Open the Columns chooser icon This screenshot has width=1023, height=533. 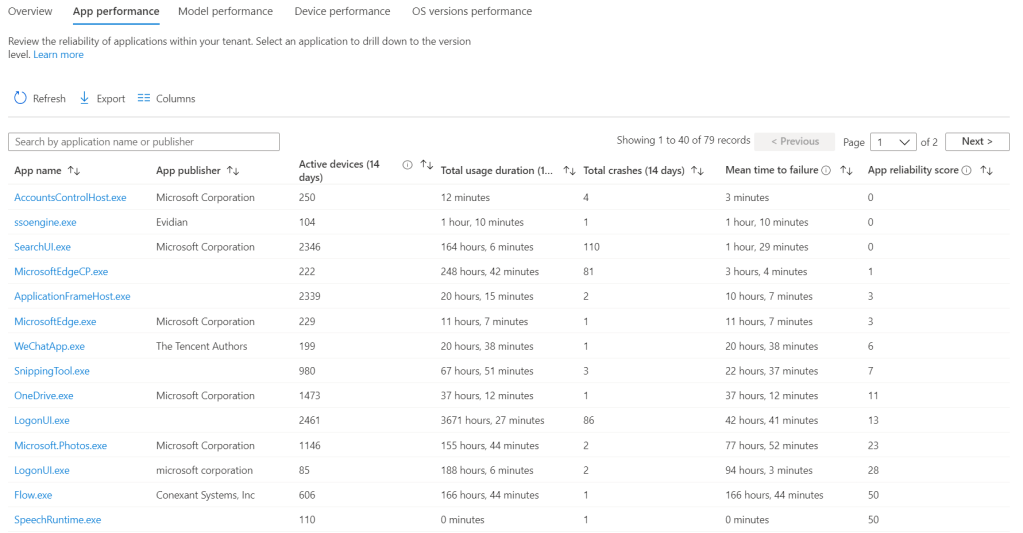click(144, 98)
